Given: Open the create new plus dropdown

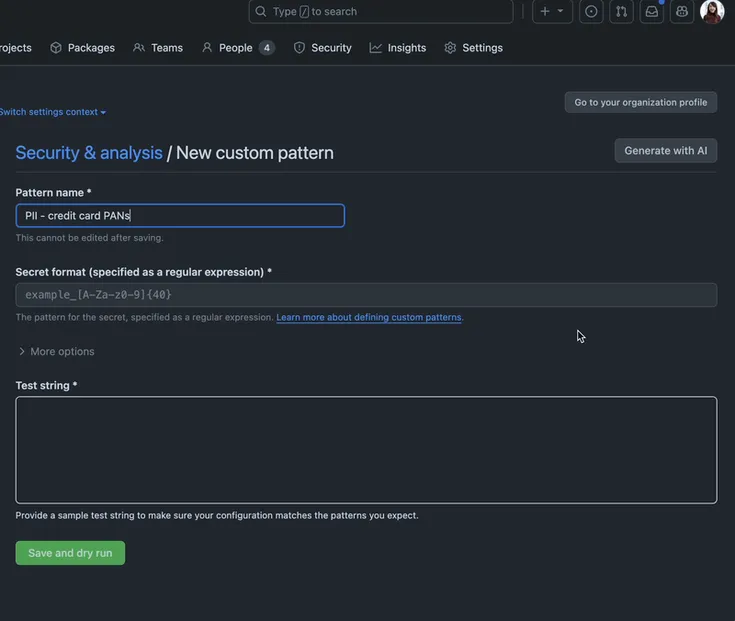Looking at the screenshot, I should coord(551,11).
